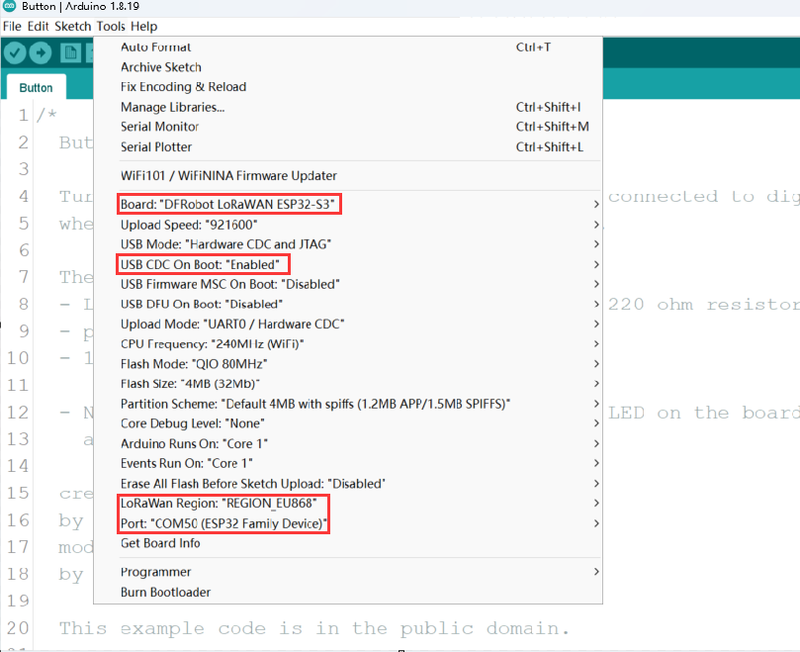Click the Arduino logo in title bar
This screenshot has width=800, height=652.
click(9, 7)
